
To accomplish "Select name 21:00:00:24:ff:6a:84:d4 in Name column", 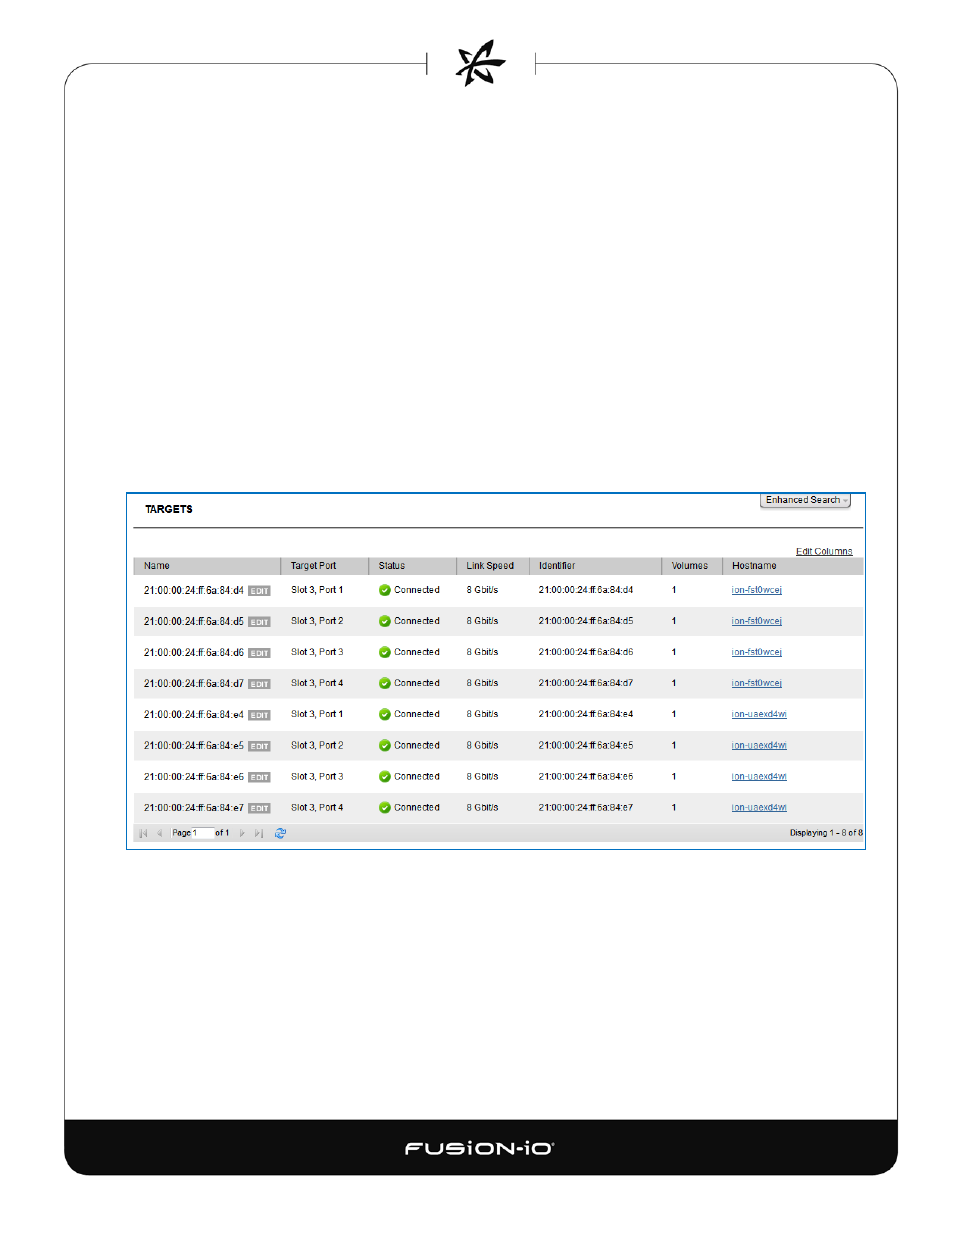I will (x=193, y=590).
